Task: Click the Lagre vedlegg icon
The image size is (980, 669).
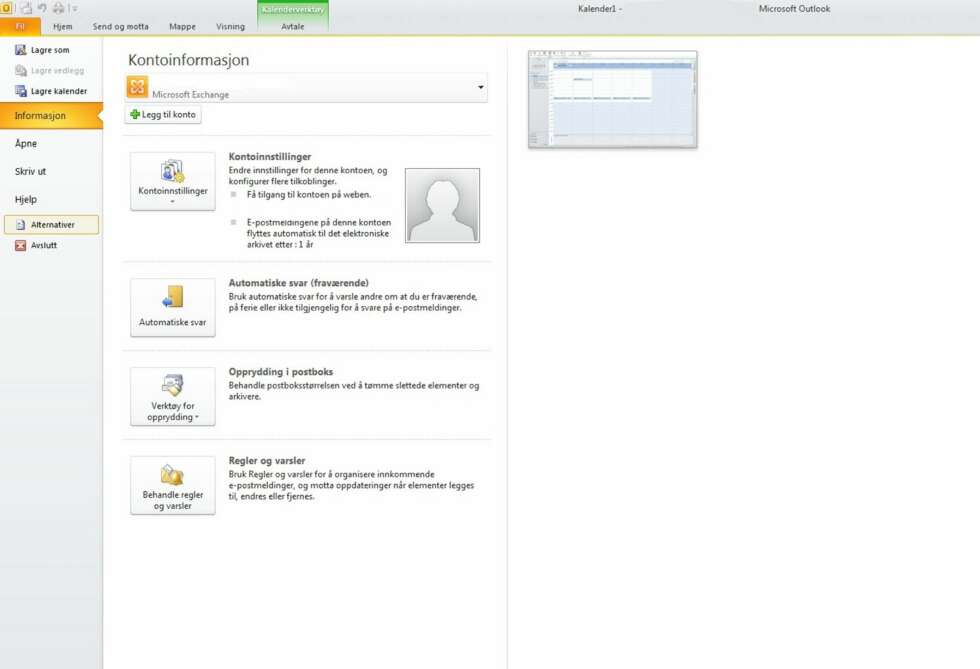Action: click(x=21, y=71)
